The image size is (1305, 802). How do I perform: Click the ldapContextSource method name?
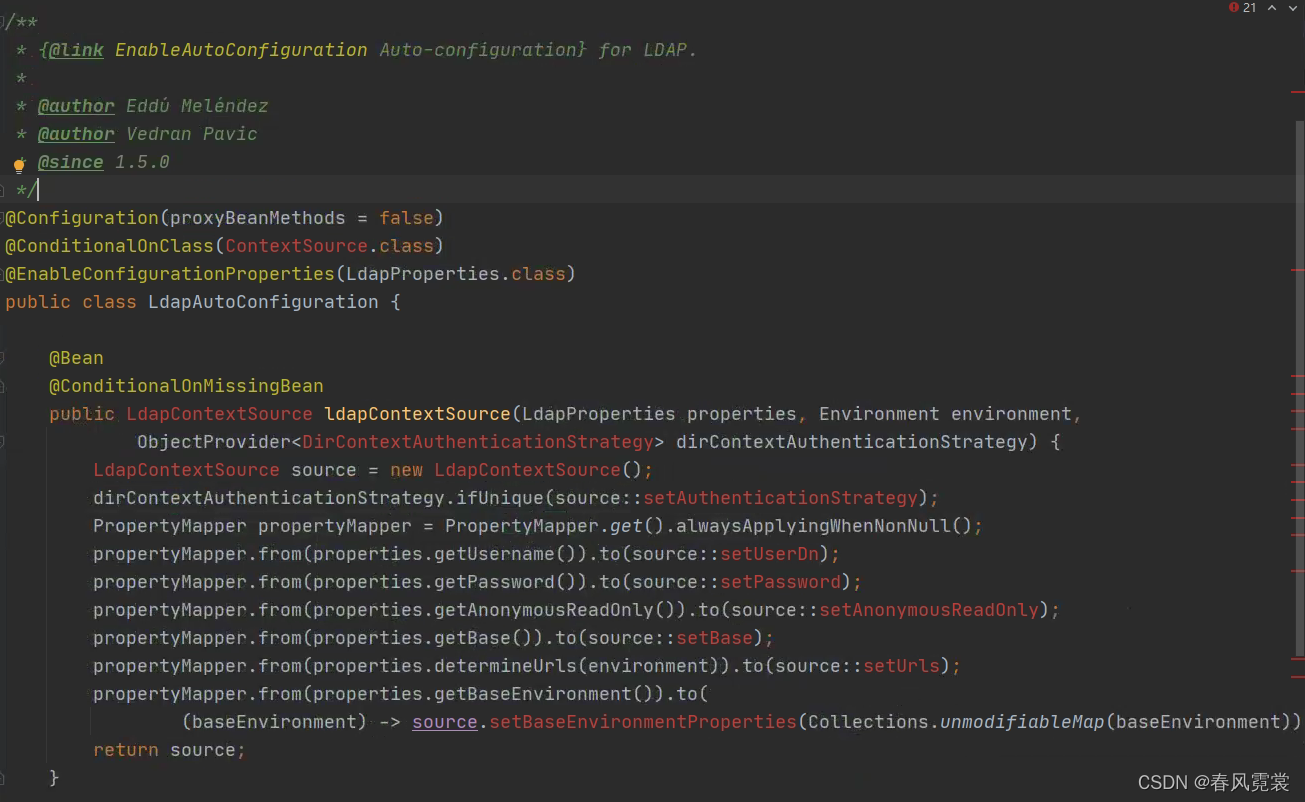[417, 414]
